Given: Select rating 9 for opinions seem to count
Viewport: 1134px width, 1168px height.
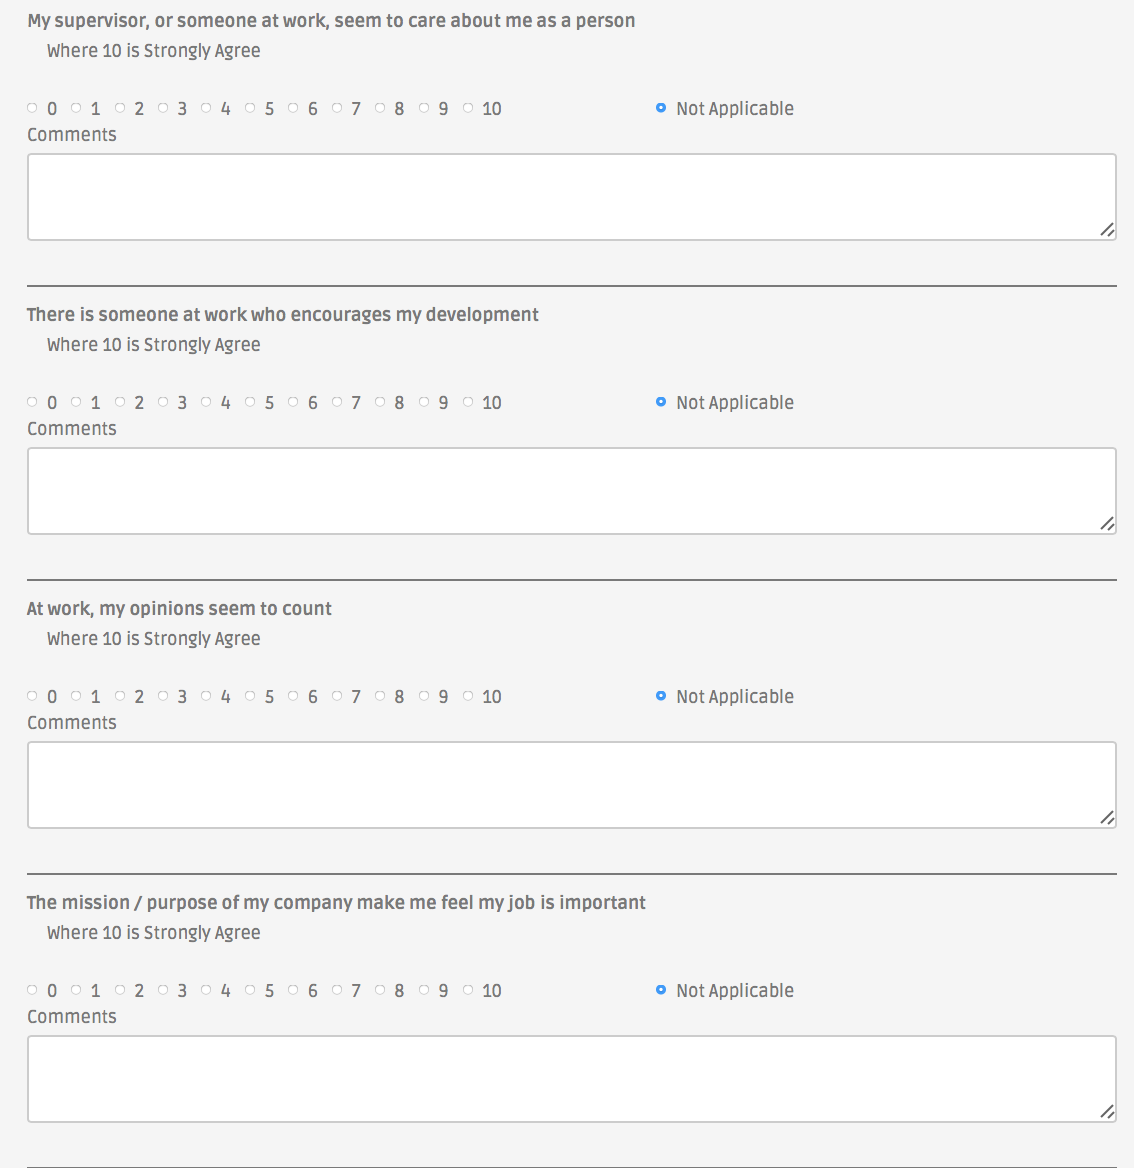Looking at the screenshot, I should pyautogui.click(x=424, y=696).
